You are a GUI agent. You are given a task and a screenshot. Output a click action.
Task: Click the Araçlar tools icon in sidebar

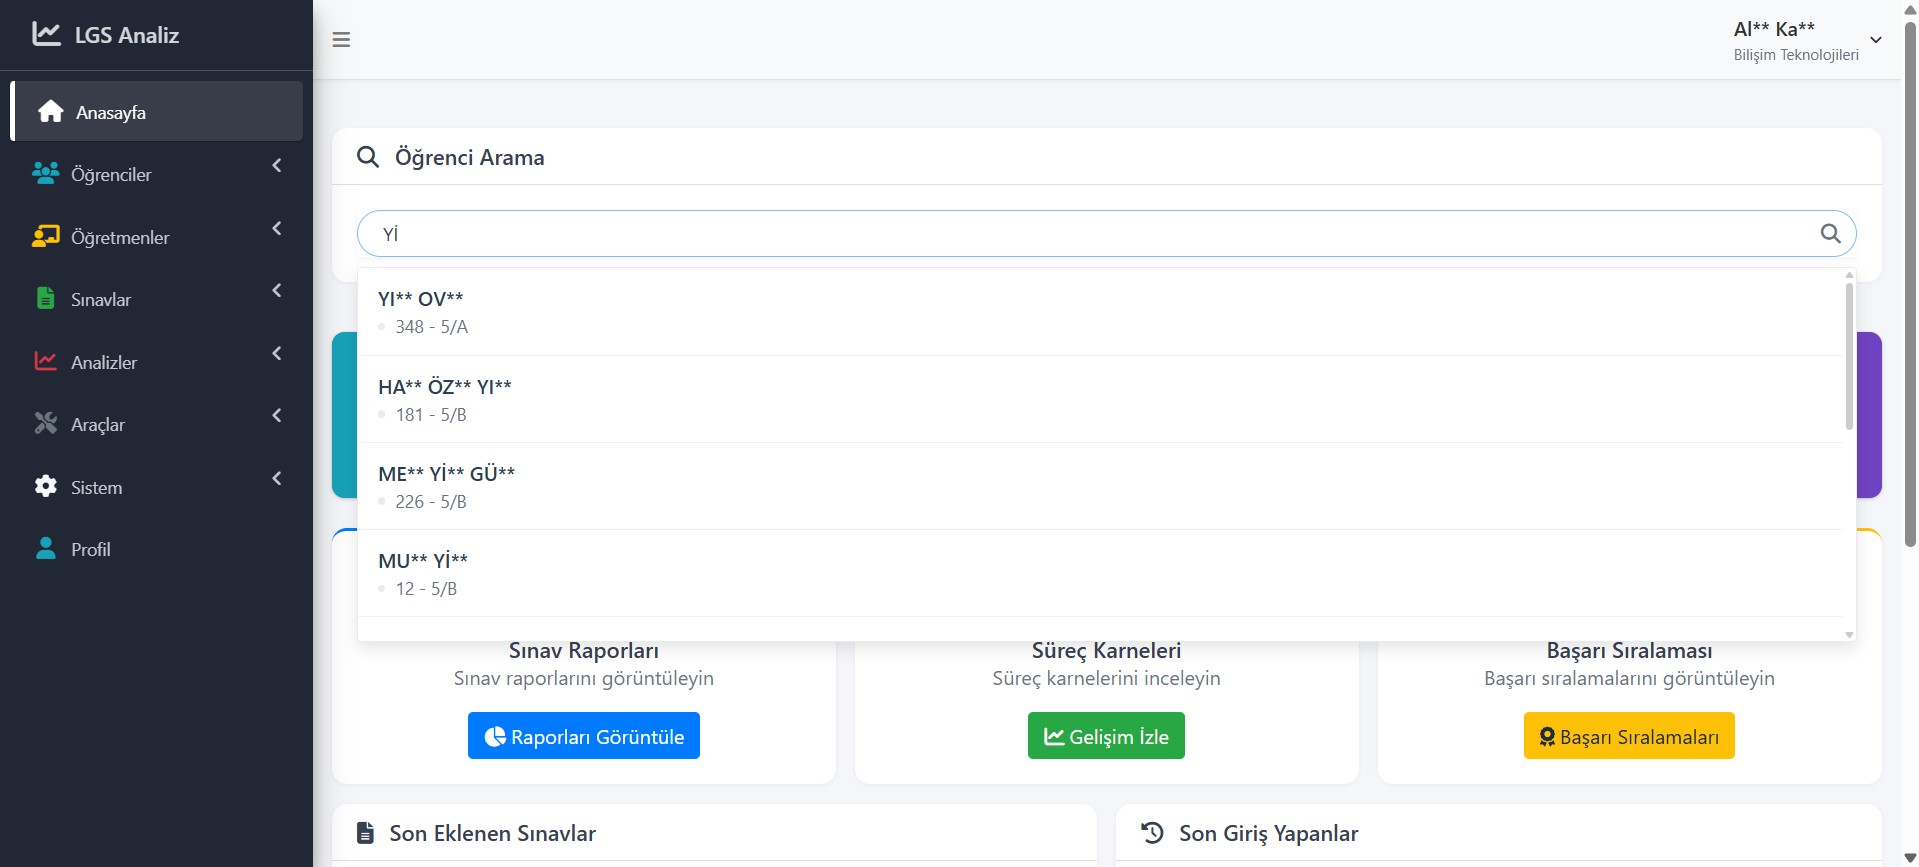(x=45, y=424)
